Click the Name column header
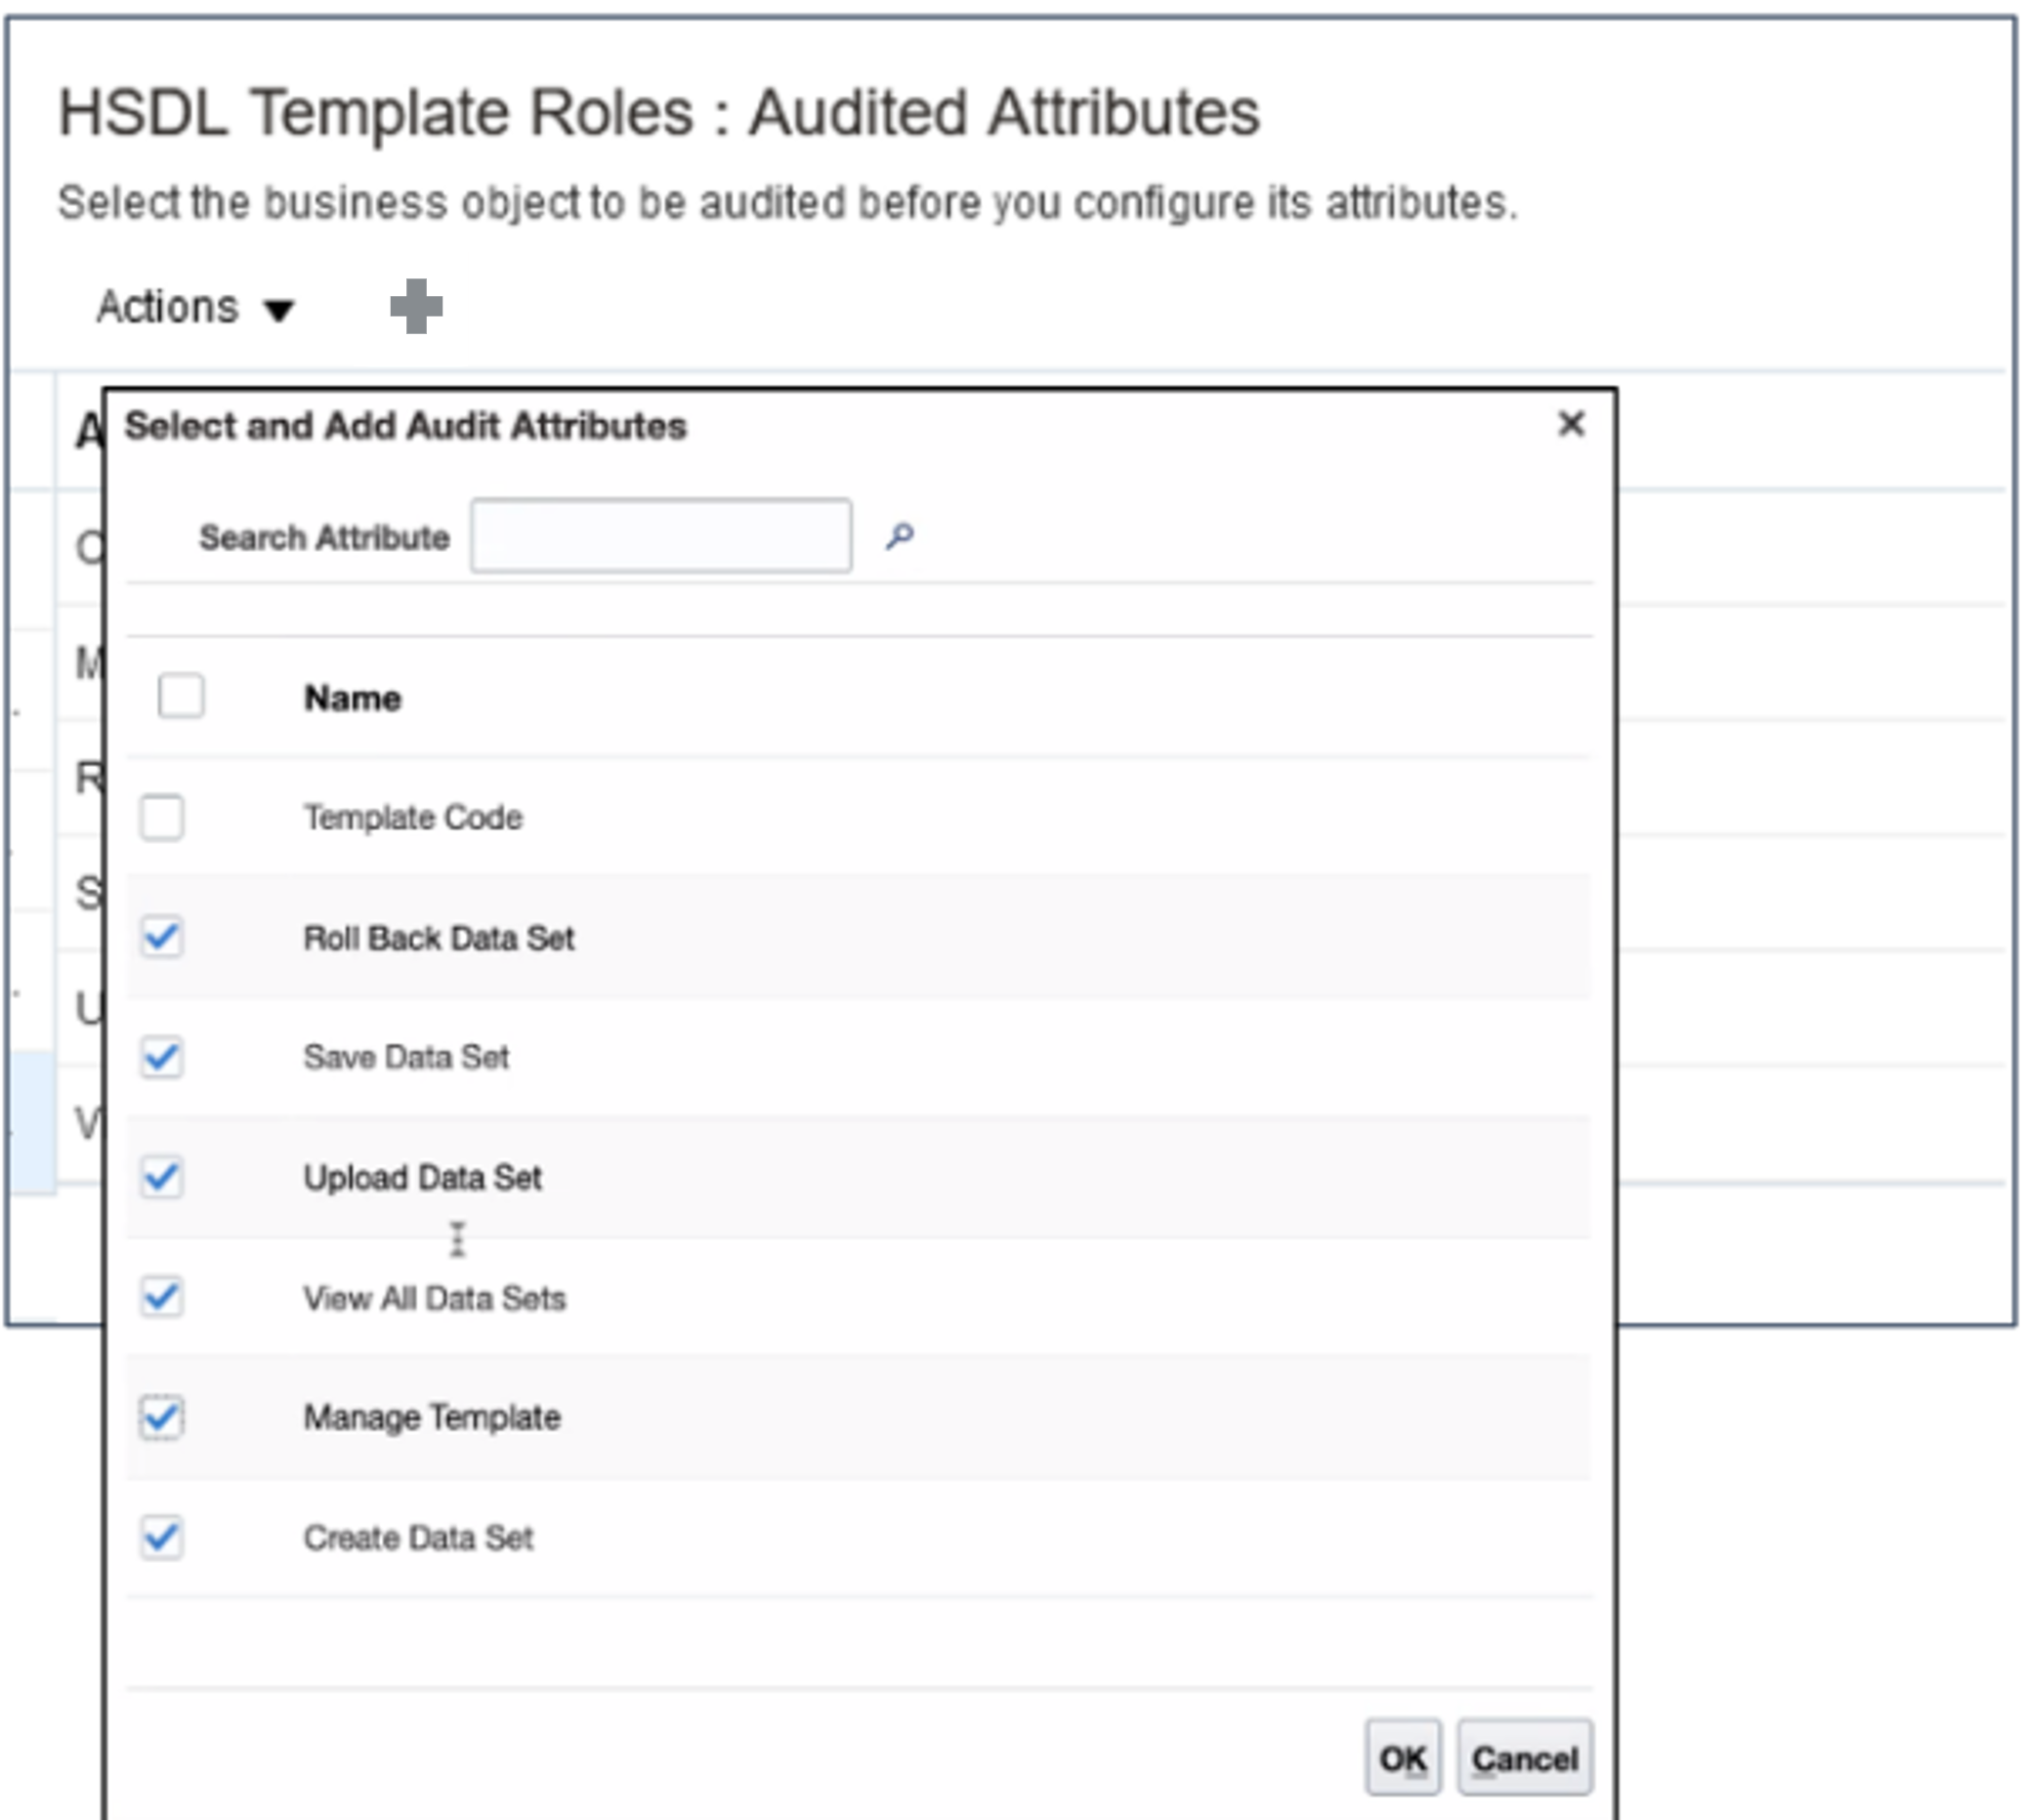The image size is (2022, 1820). coord(352,698)
